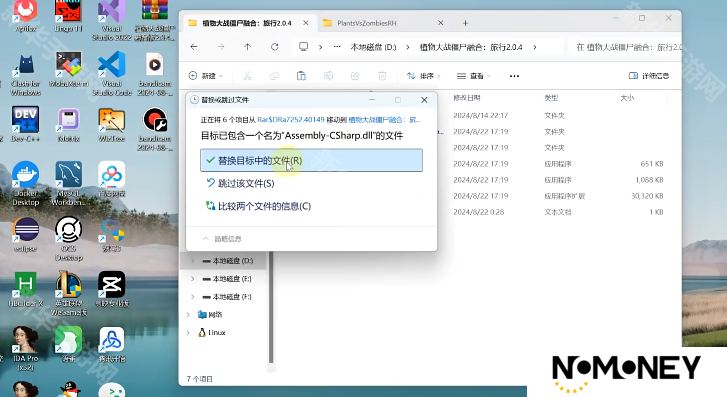This screenshot has height=397, width=727.
Task: Click 本地磁盘 (D:) in address bar
Action: click(x=373, y=47)
